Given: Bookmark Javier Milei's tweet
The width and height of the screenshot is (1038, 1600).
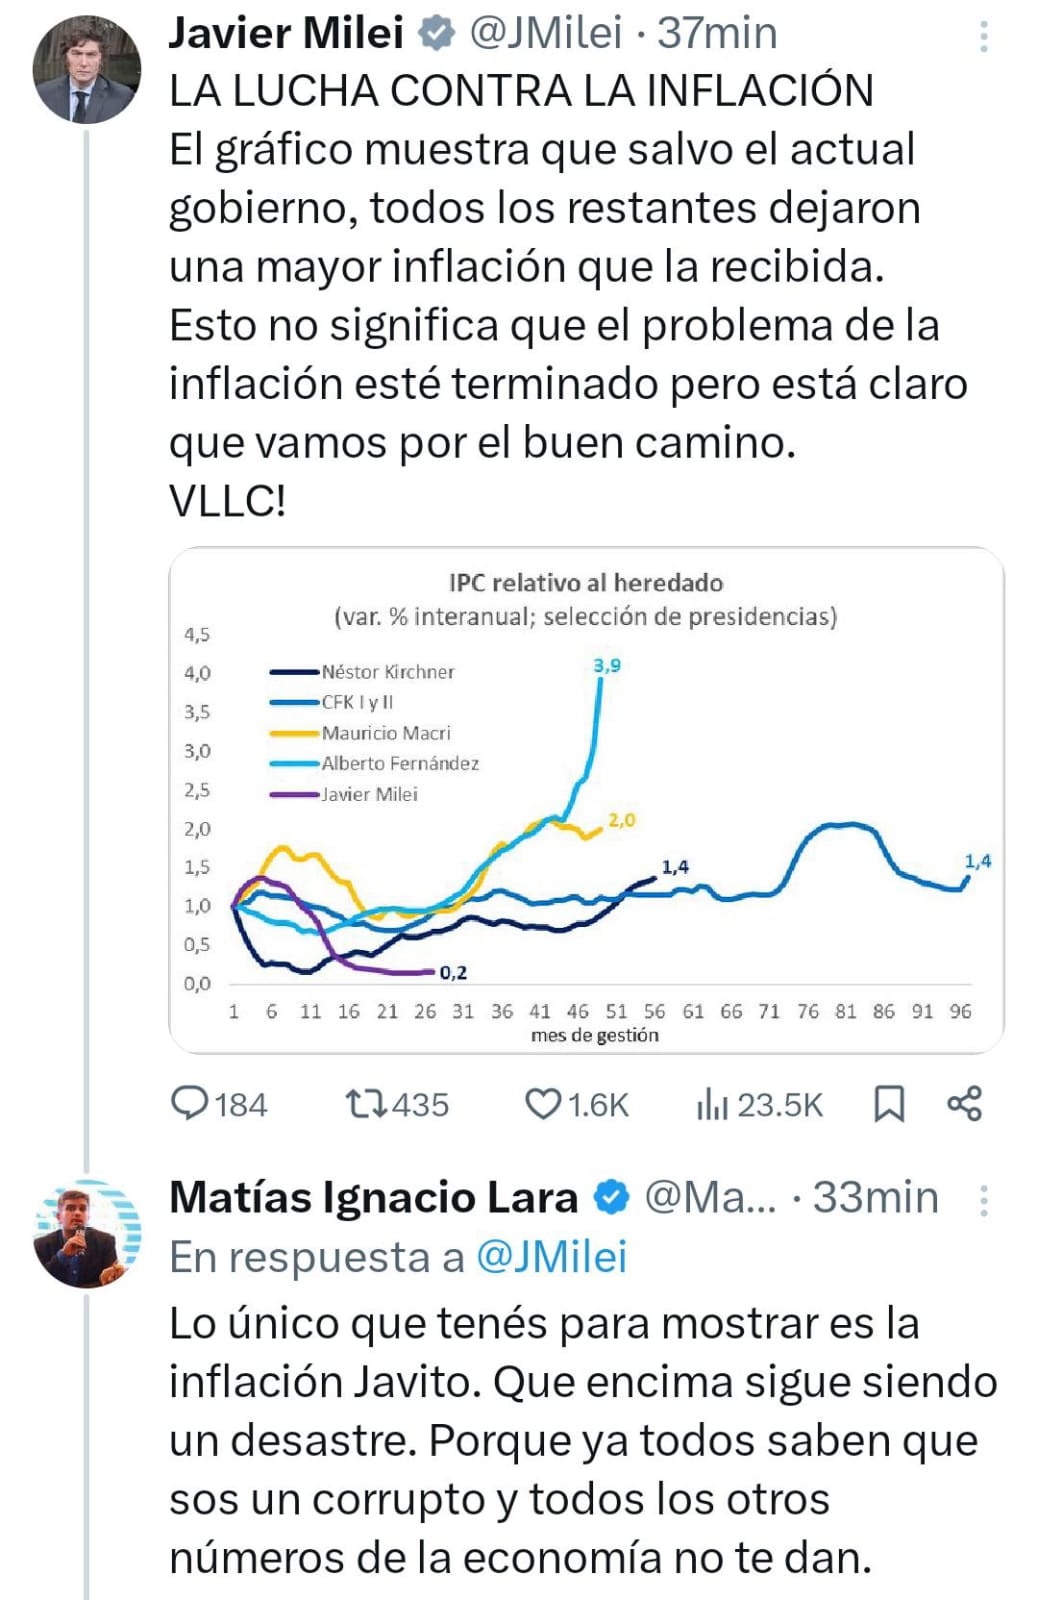Looking at the screenshot, I should [889, 1104].
